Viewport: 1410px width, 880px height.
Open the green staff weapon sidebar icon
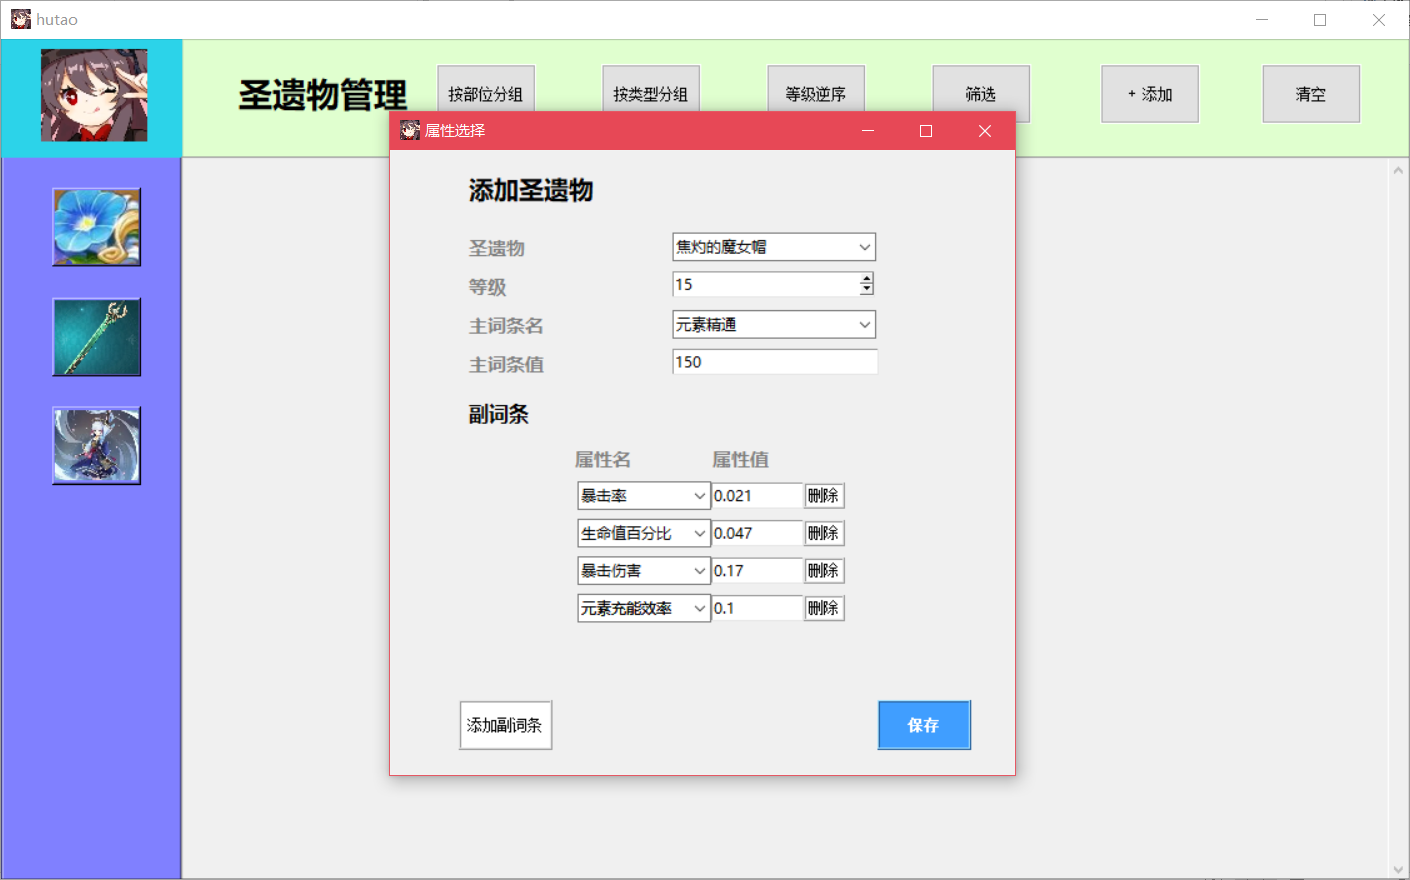[x=97, y=337]
